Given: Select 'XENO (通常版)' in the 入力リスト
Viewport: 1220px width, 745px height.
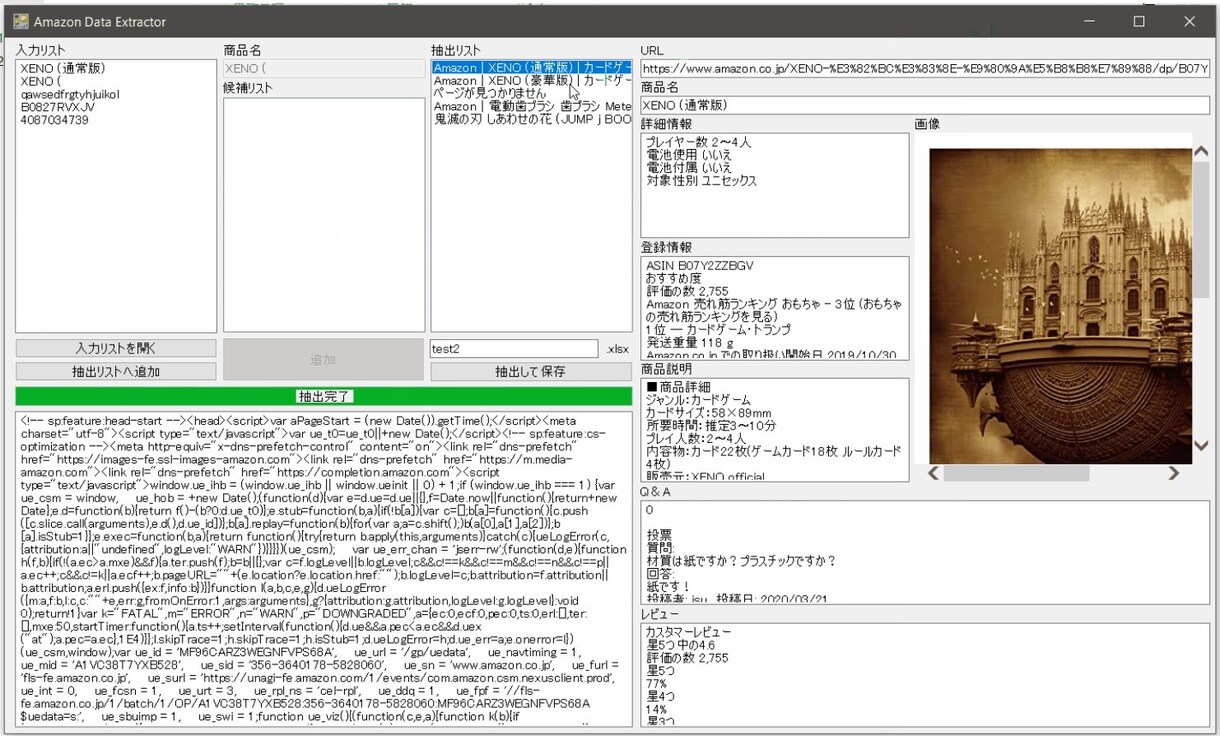Looking at the screenshot, I should [62, 68].
